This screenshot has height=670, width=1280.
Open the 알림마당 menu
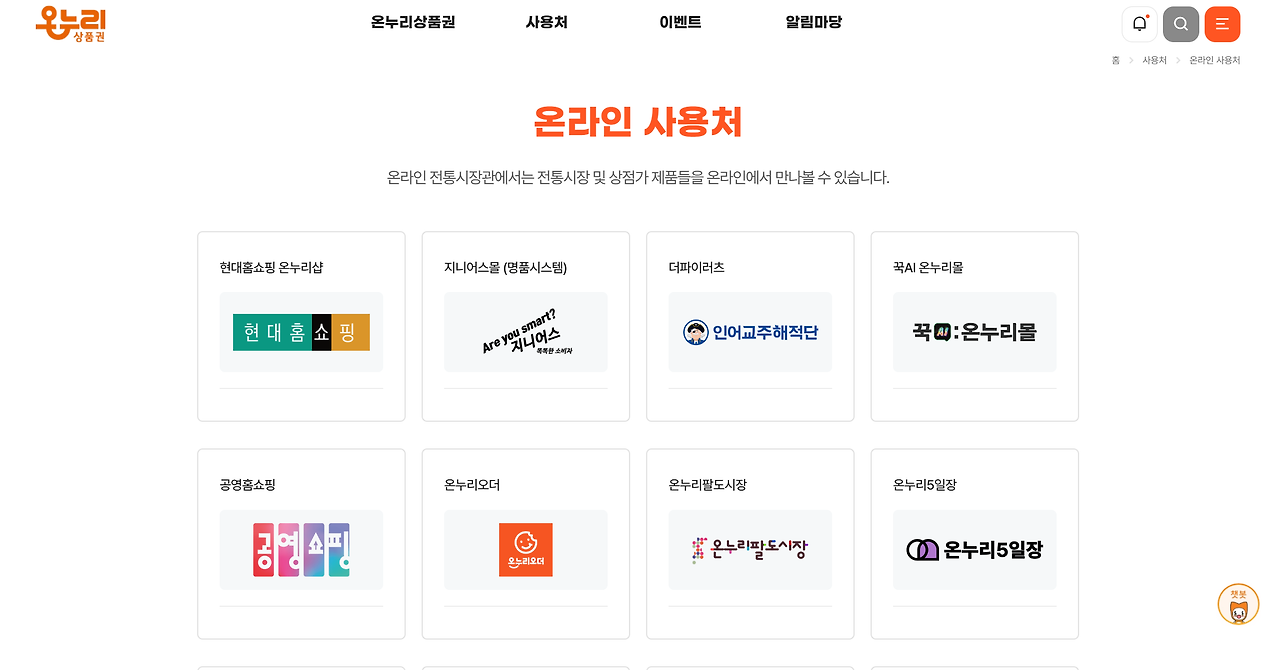[814, 22]
